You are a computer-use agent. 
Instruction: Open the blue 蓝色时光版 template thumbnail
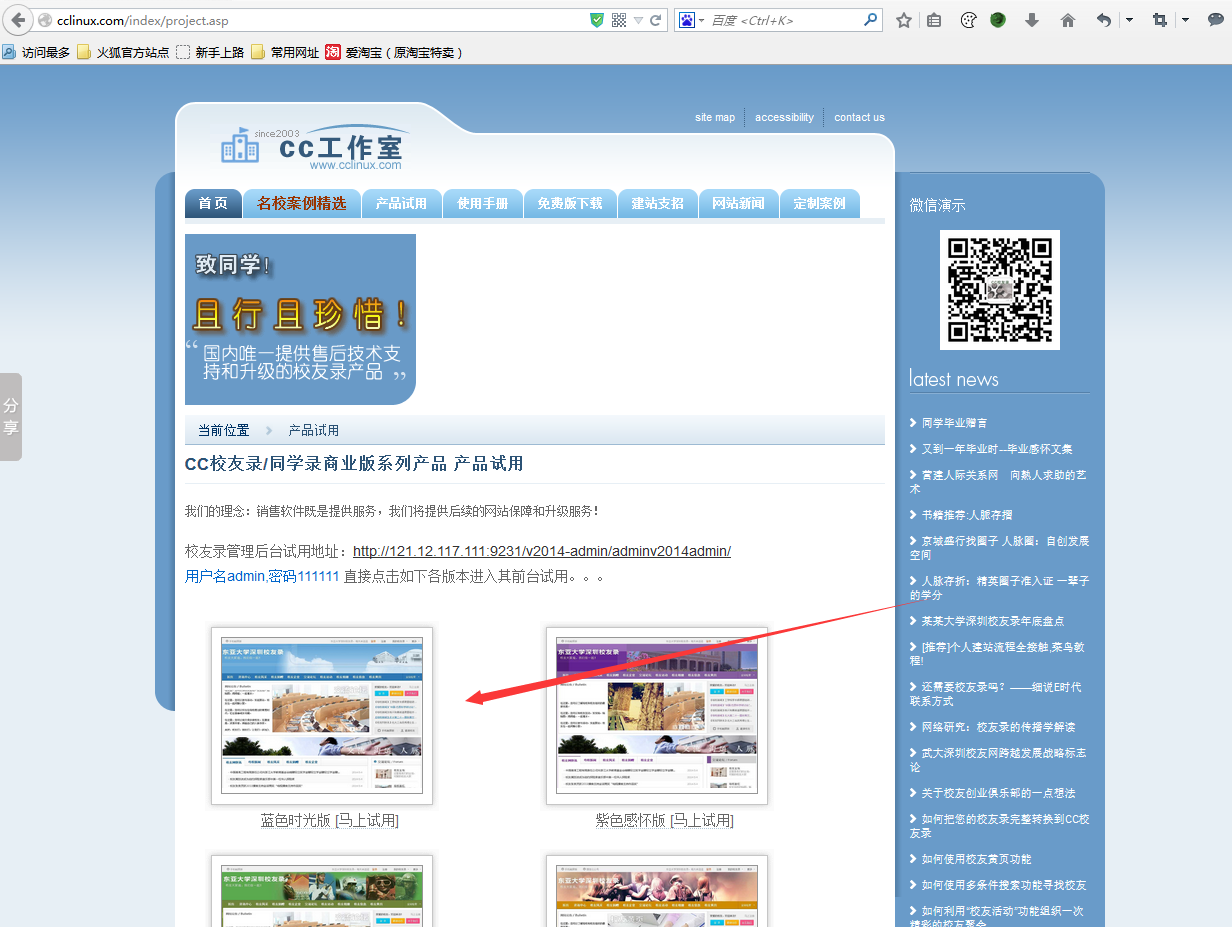click(322, 716)
